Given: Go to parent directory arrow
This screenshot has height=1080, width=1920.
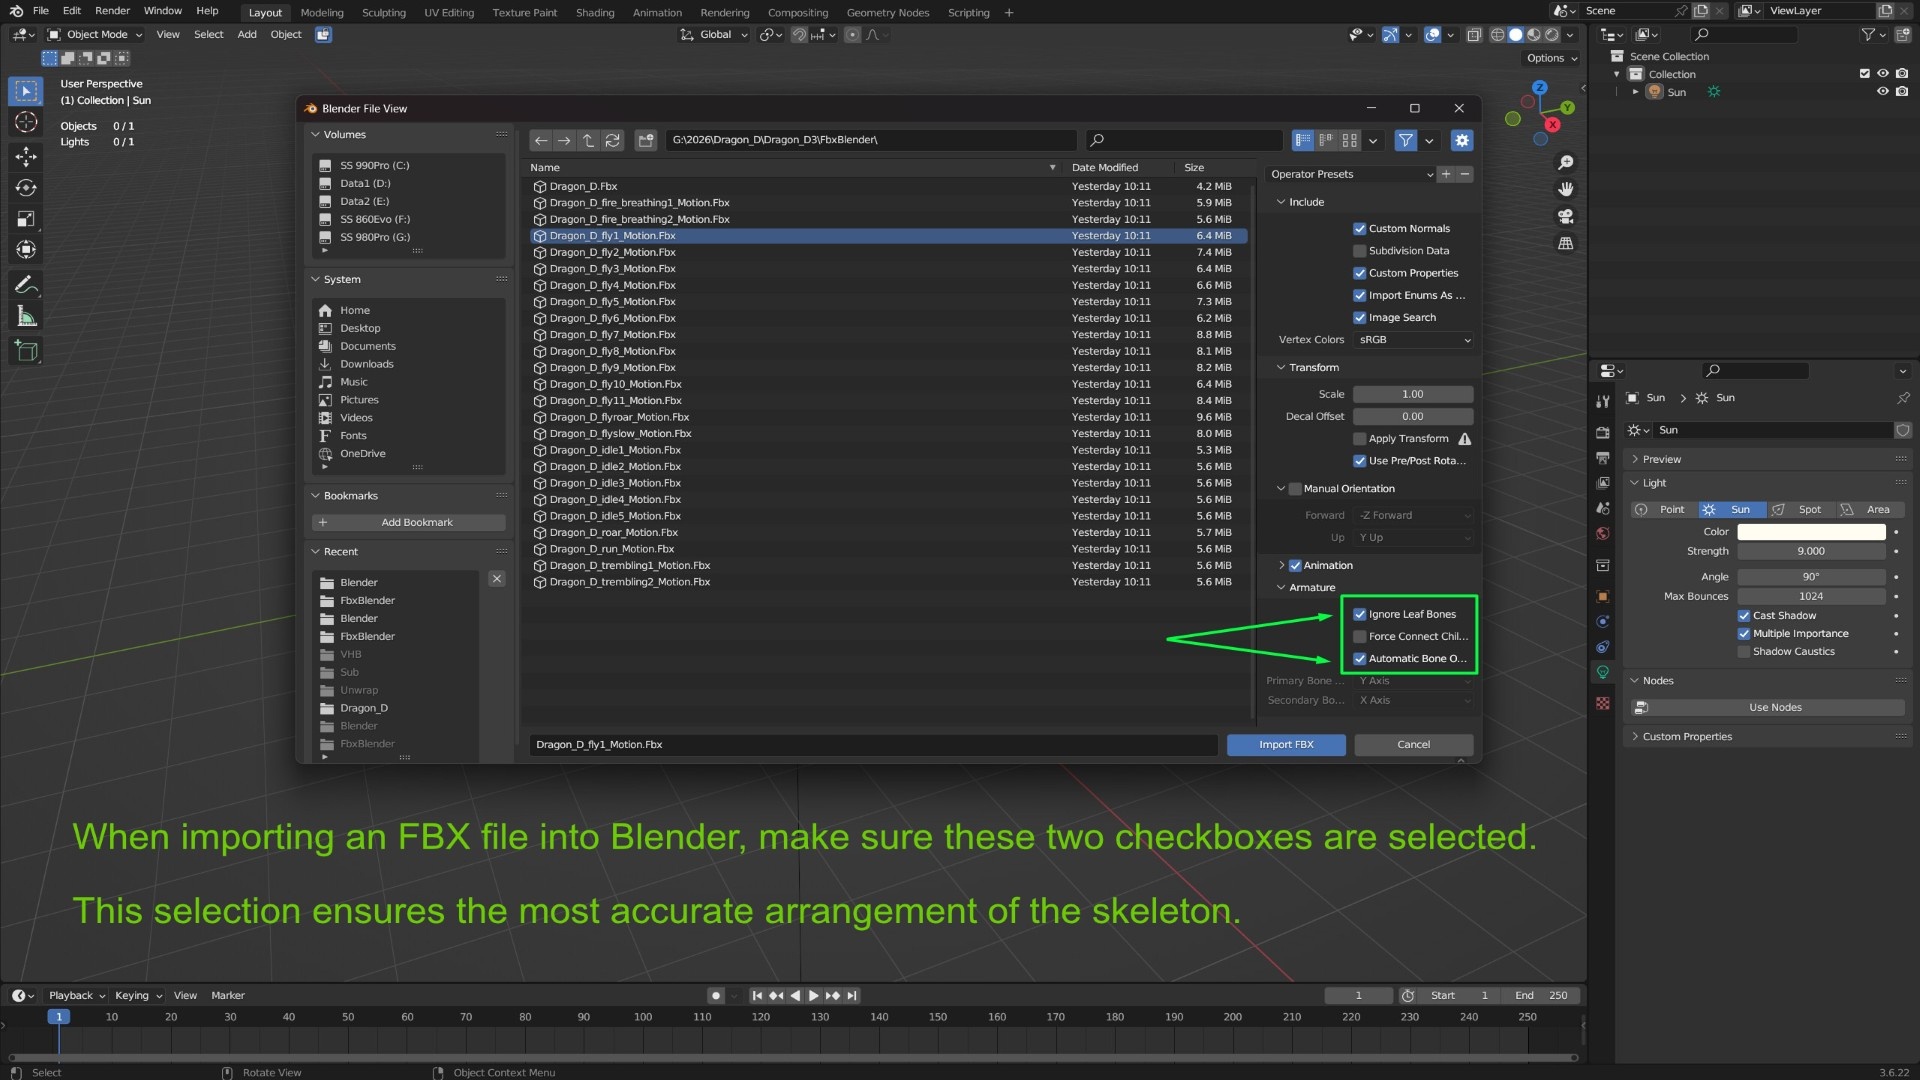Looking at the screenshot, I should click(x=588, y=141).
